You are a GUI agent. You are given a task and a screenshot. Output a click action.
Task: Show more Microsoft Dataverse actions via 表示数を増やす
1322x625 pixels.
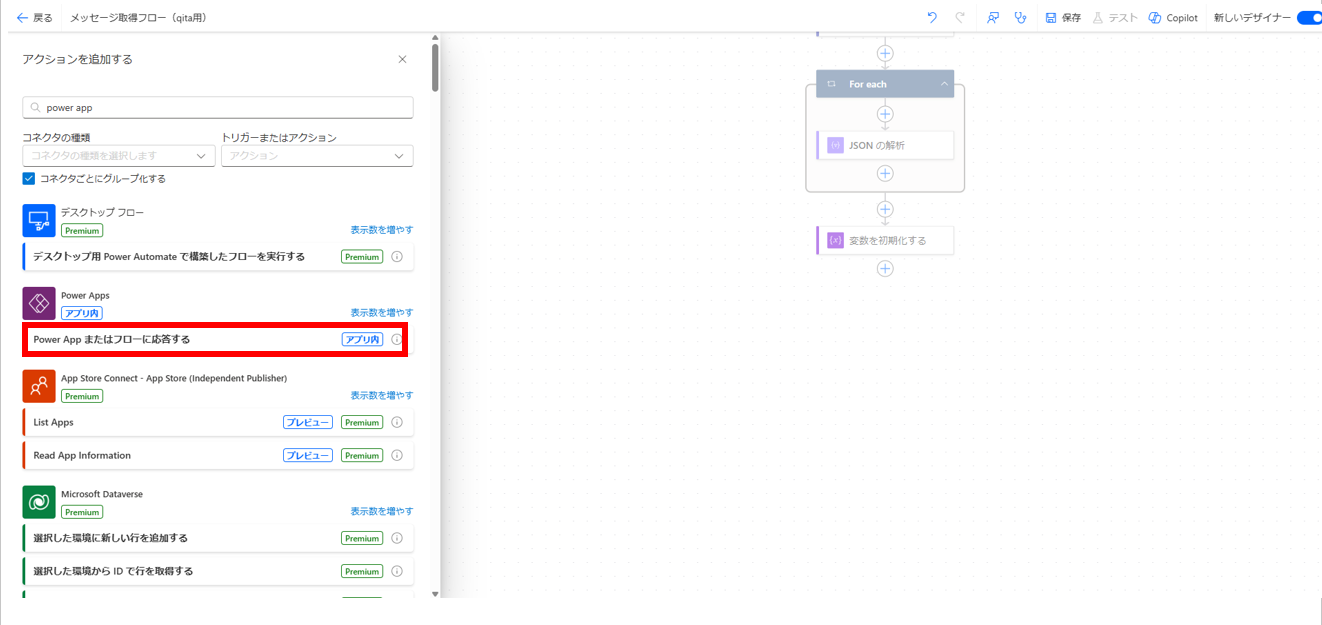coord(381,511)
